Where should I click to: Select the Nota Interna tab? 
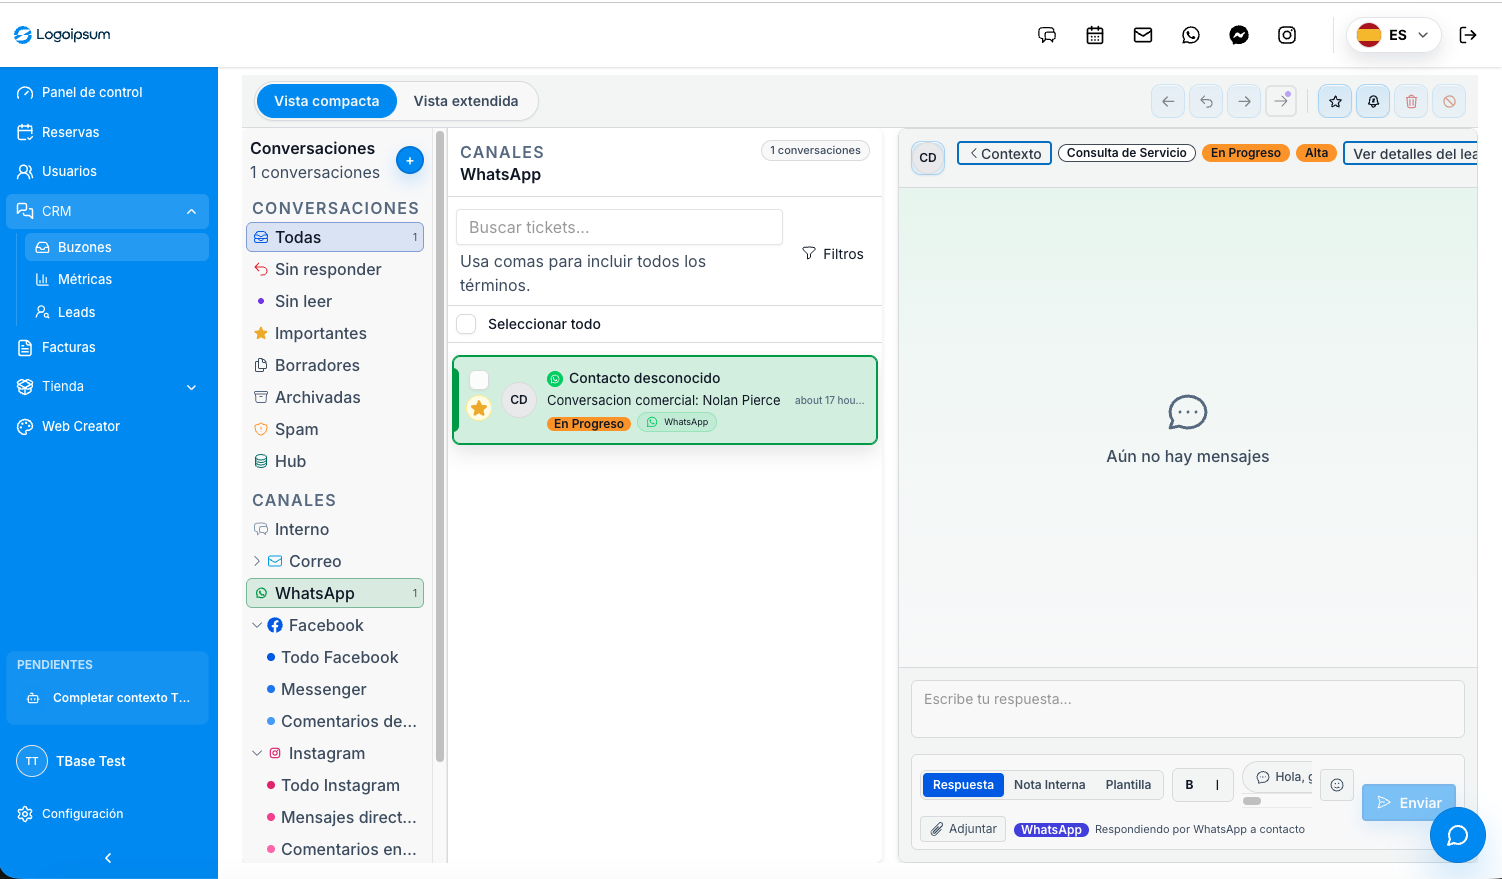(x=1049, y=785)
